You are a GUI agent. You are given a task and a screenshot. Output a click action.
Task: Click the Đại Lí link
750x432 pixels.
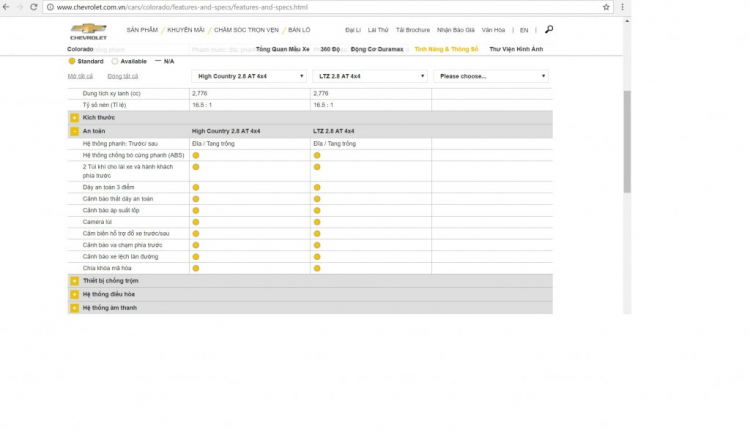[x=353, y=30]
